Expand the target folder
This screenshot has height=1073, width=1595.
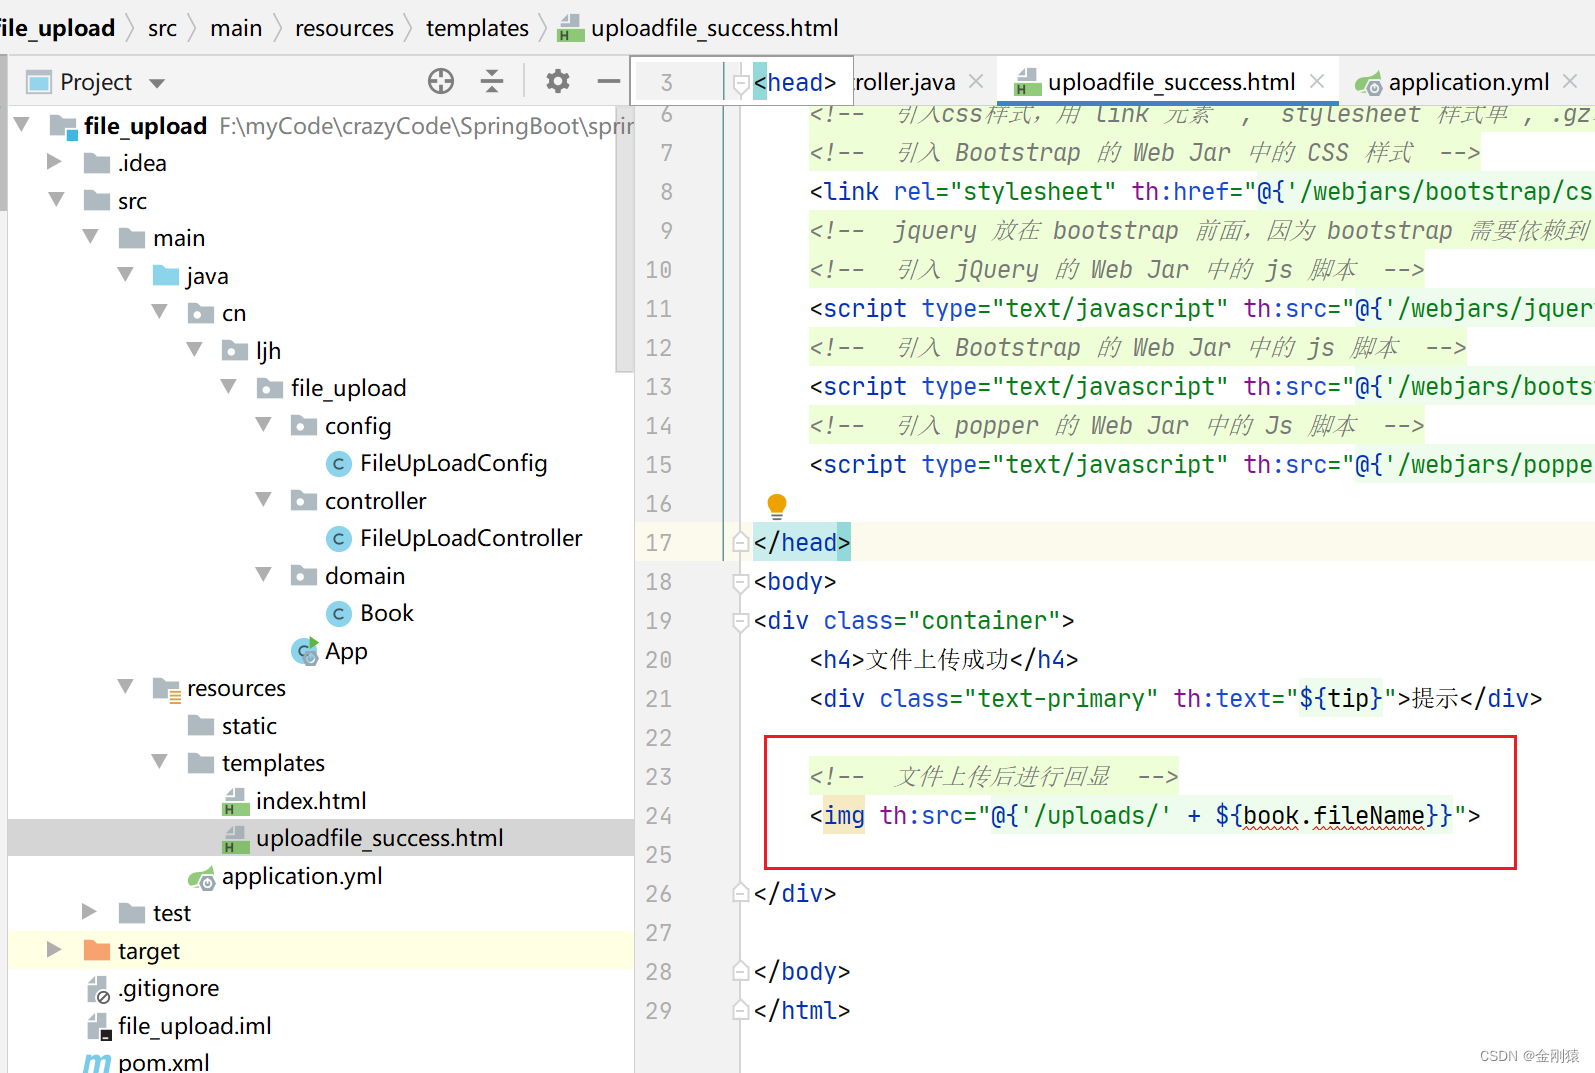[x=55, y=949]
